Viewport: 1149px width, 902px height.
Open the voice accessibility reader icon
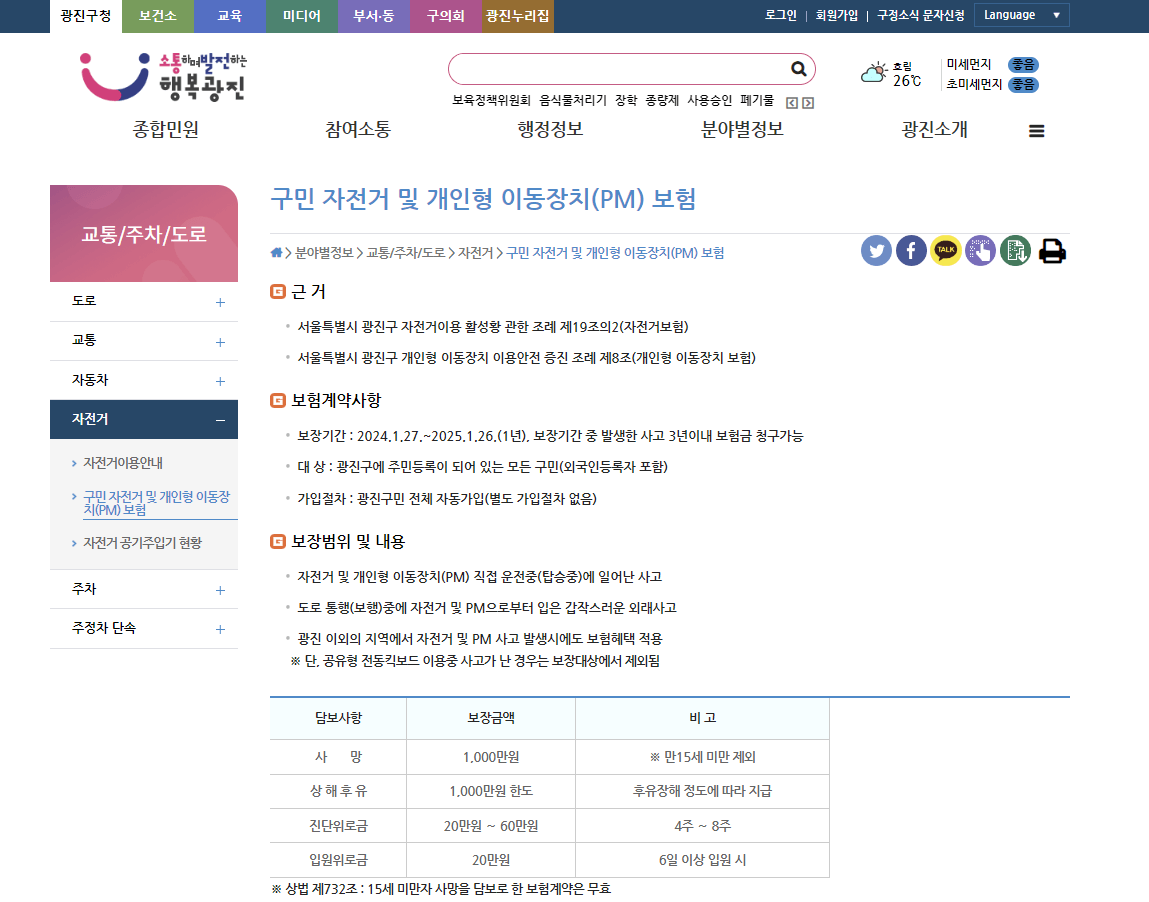[980, 250]
